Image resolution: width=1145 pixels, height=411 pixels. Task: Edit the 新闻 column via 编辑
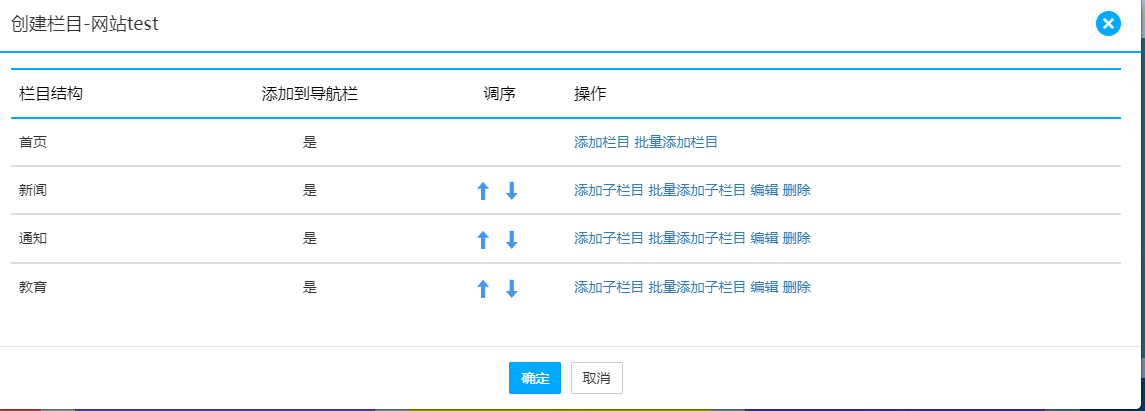[764, 191]
